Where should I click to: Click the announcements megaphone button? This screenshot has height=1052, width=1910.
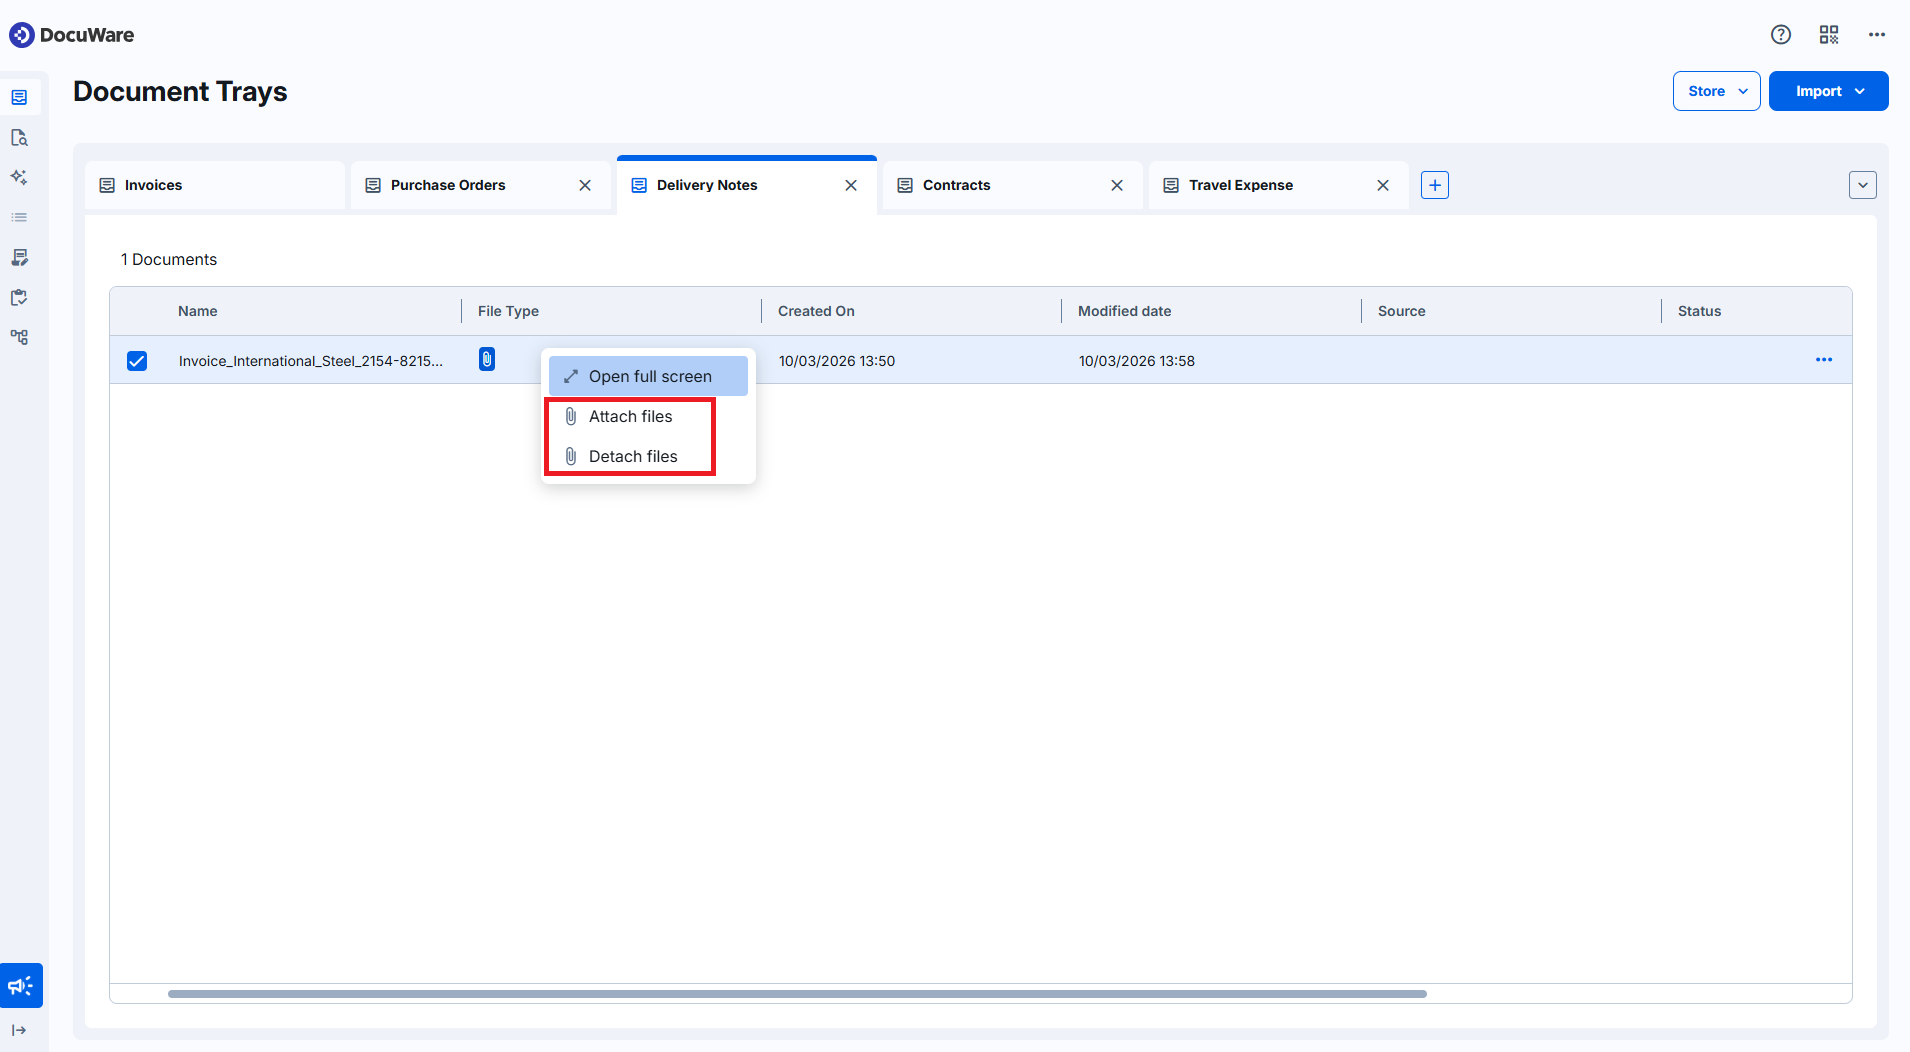[21, 986]
